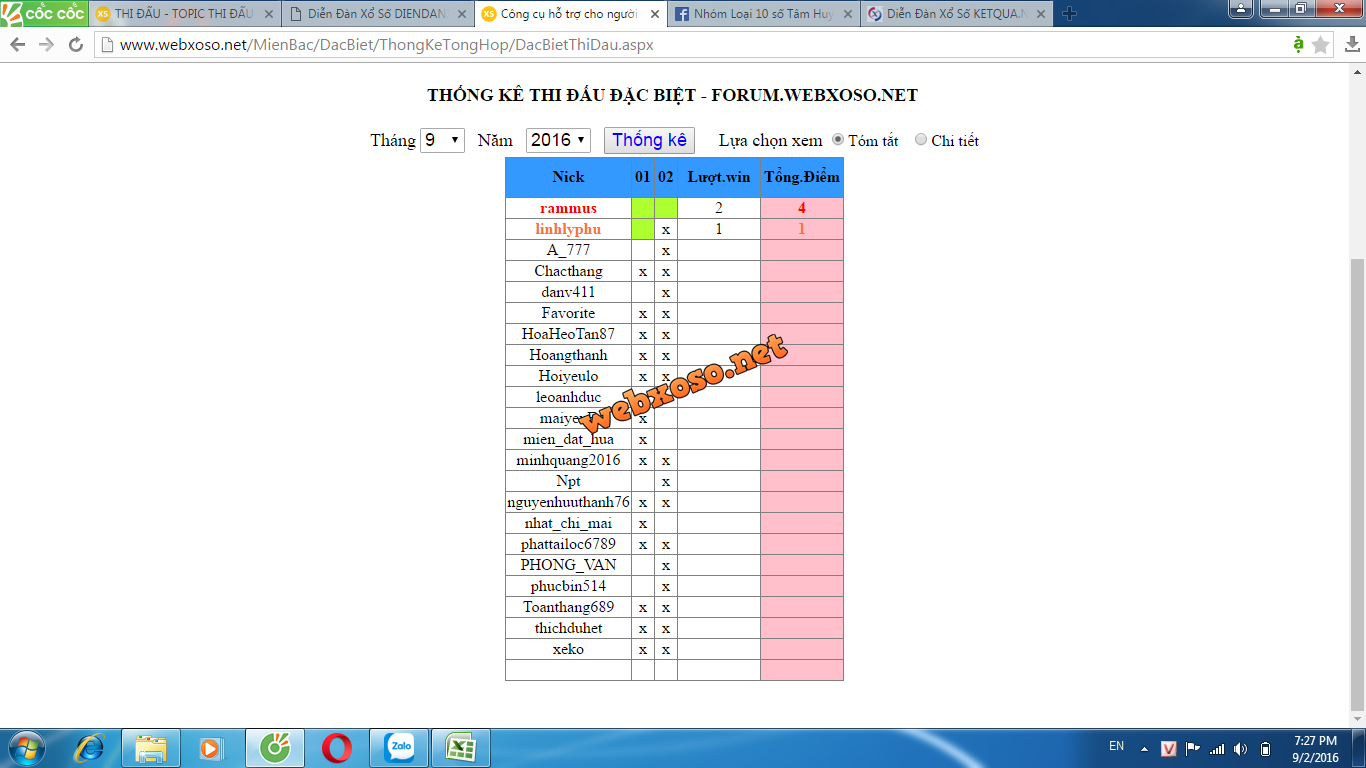
Task: Click the Thống kê button
Action: click(649, 140)
